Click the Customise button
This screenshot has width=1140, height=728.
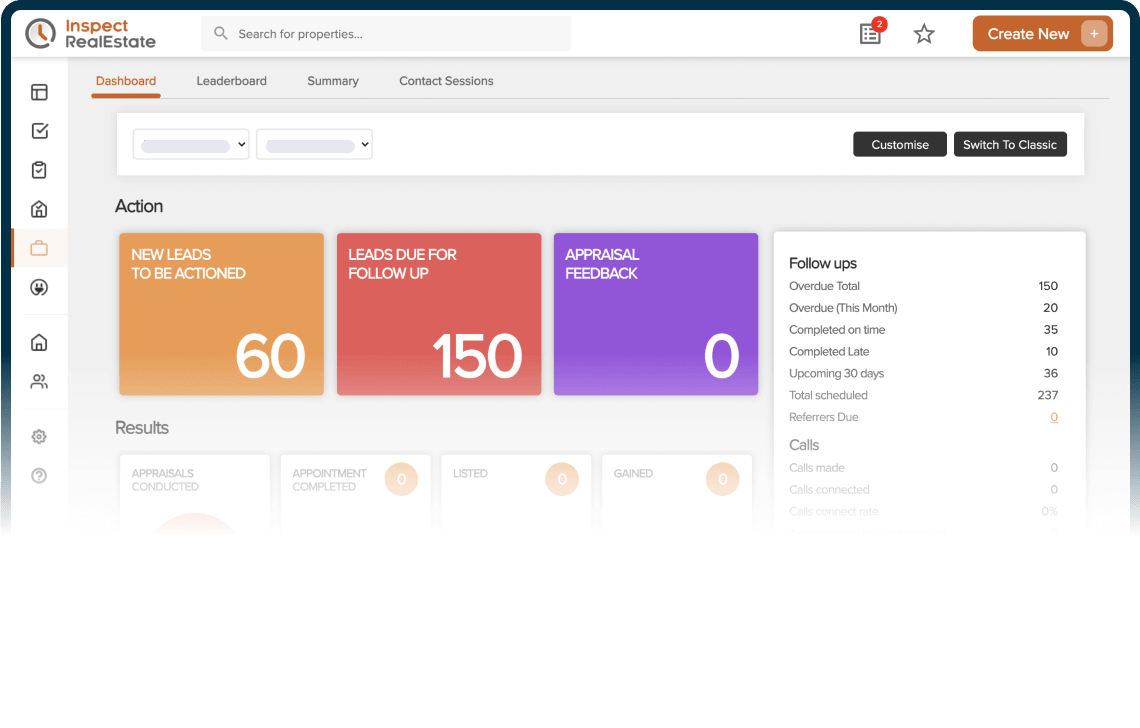click(x=900, y=144)
